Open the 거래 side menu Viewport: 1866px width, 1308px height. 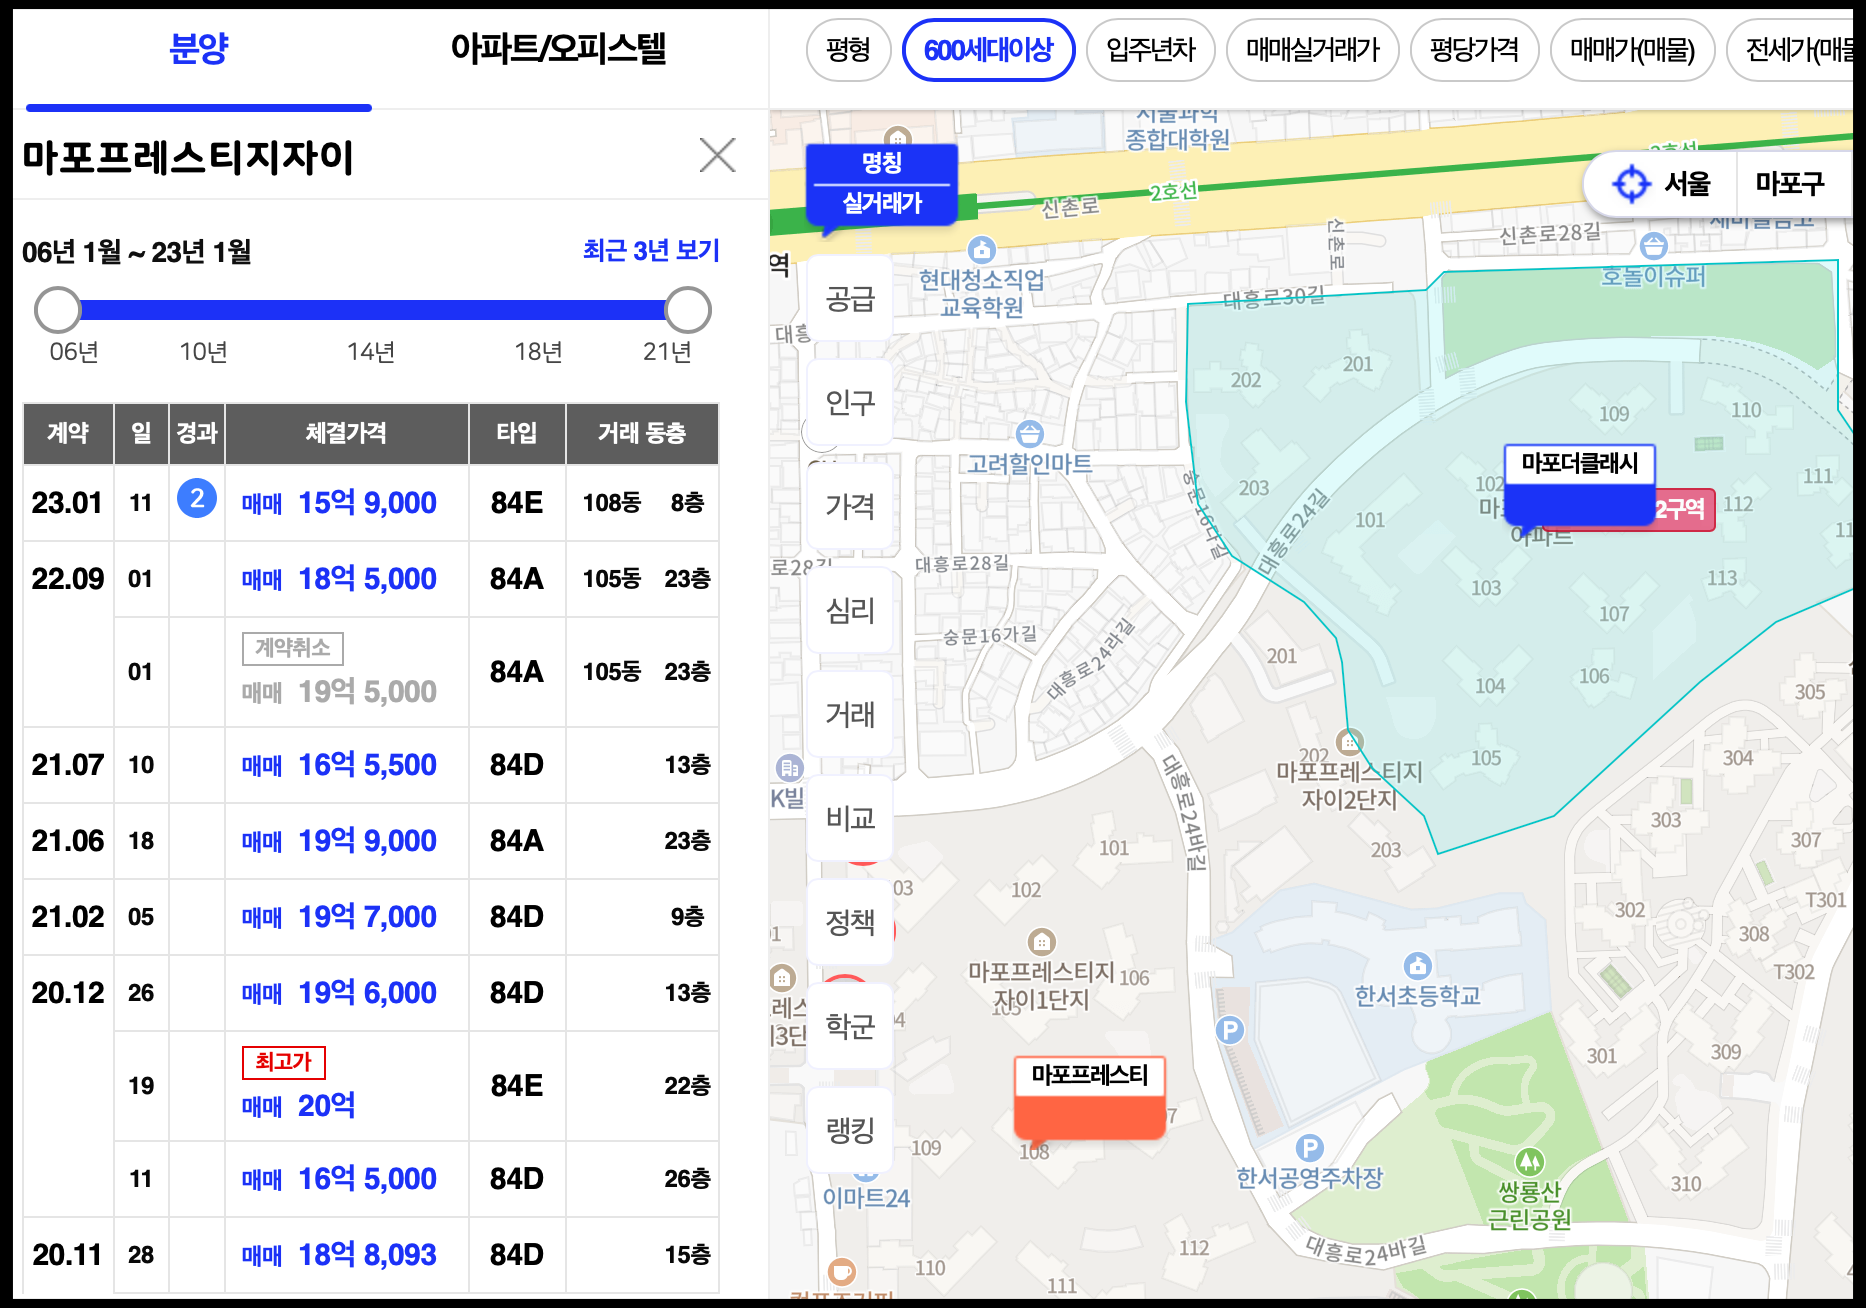tap(850, 715)
